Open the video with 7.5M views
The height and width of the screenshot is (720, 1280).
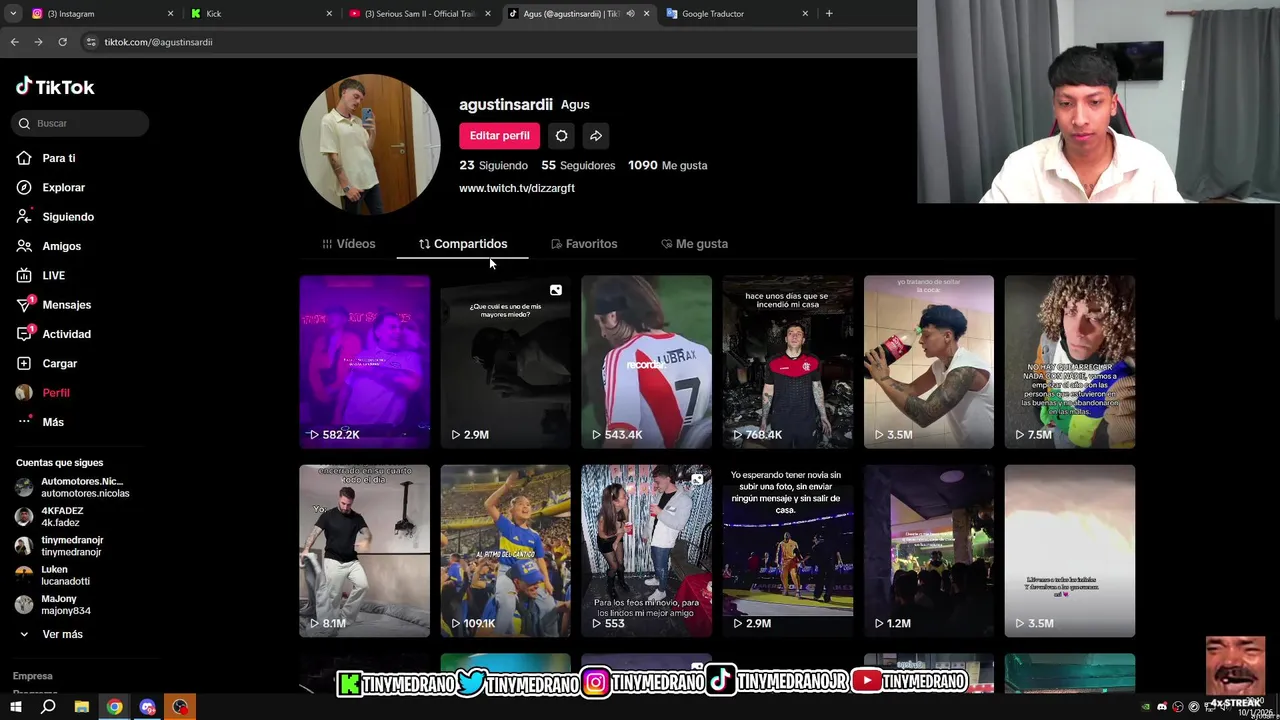click(x=1069, y=362)
